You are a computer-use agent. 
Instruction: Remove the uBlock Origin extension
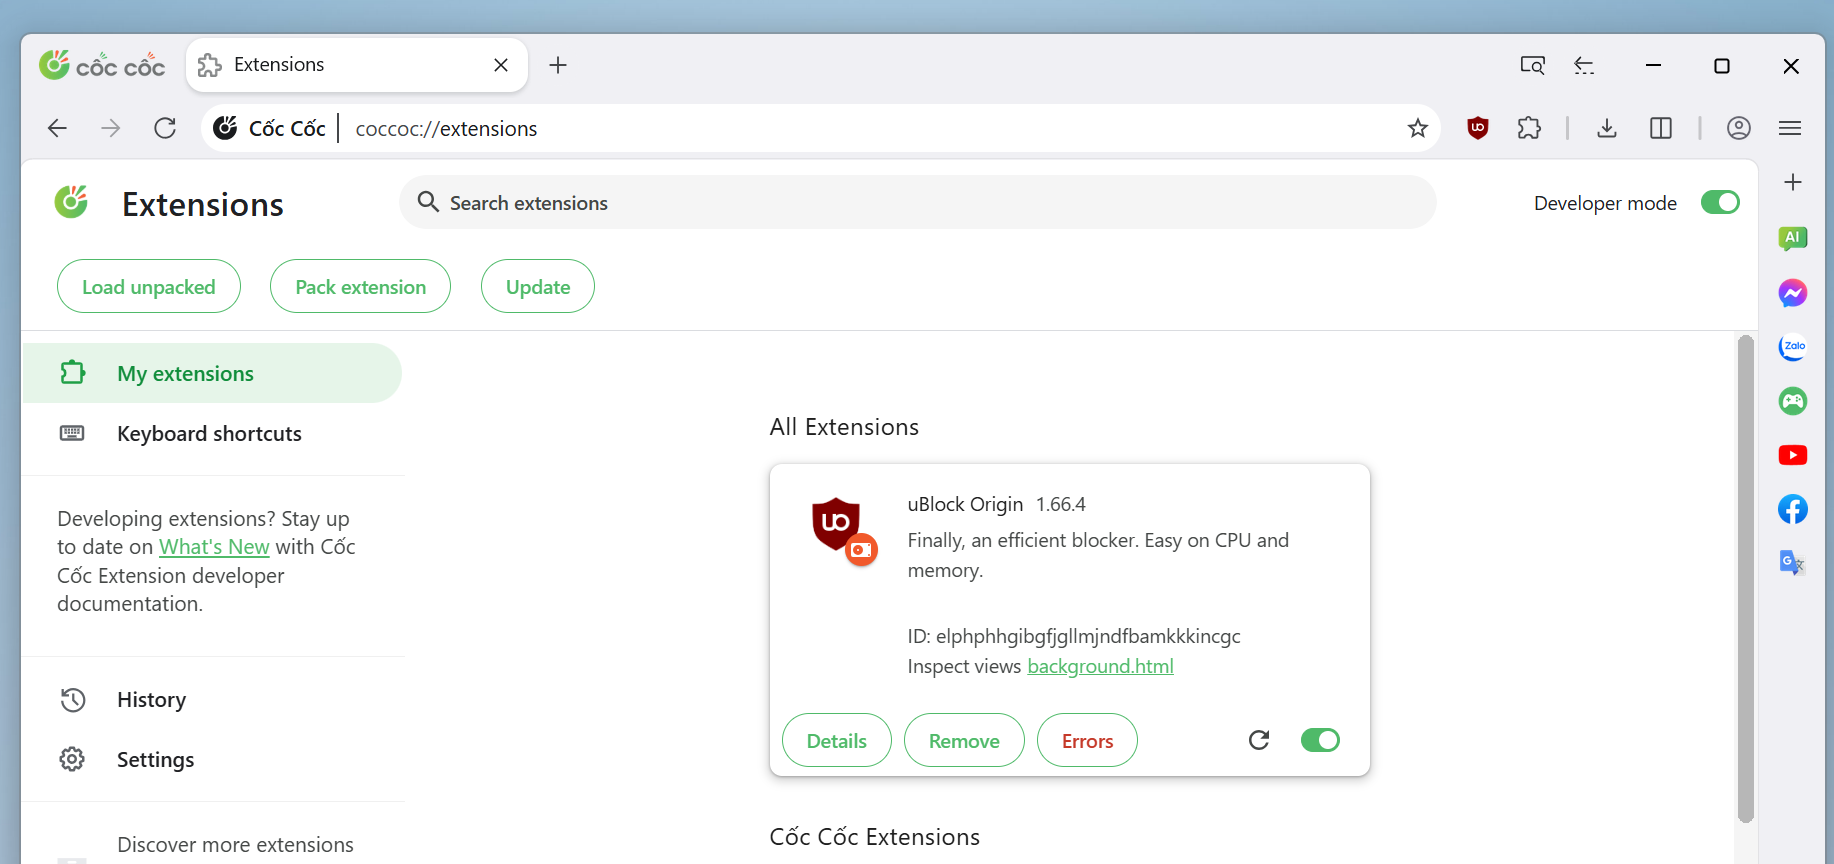[964, 741]
